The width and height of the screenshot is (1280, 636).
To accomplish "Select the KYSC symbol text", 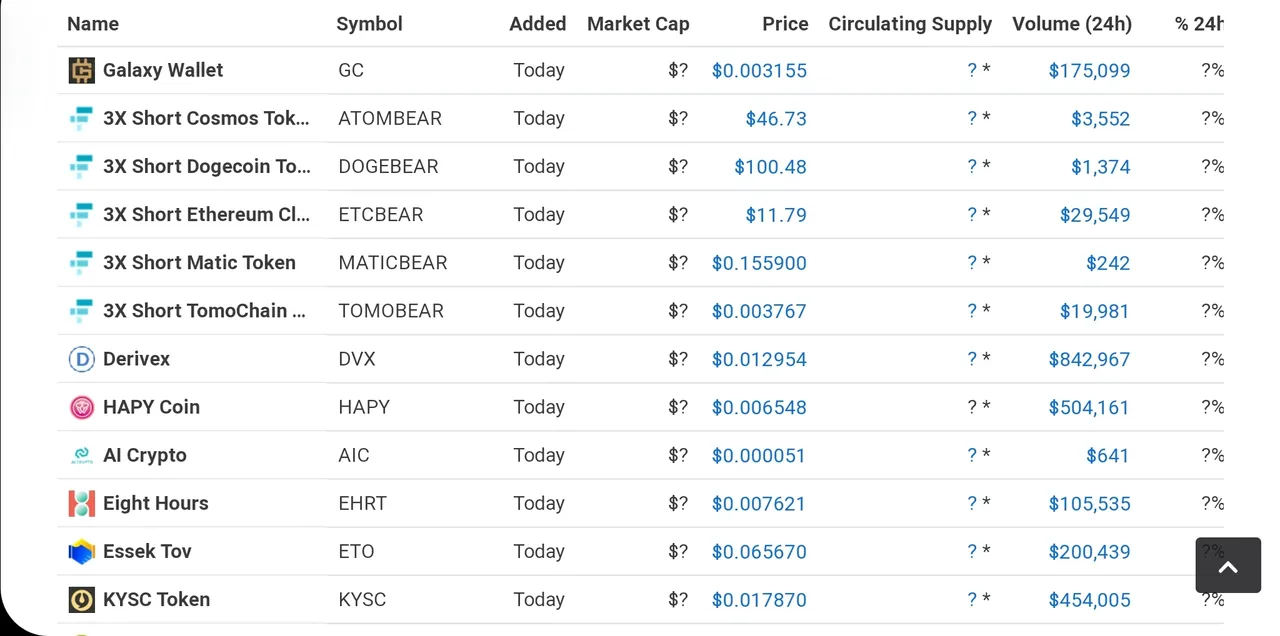I will coord(362,599).
